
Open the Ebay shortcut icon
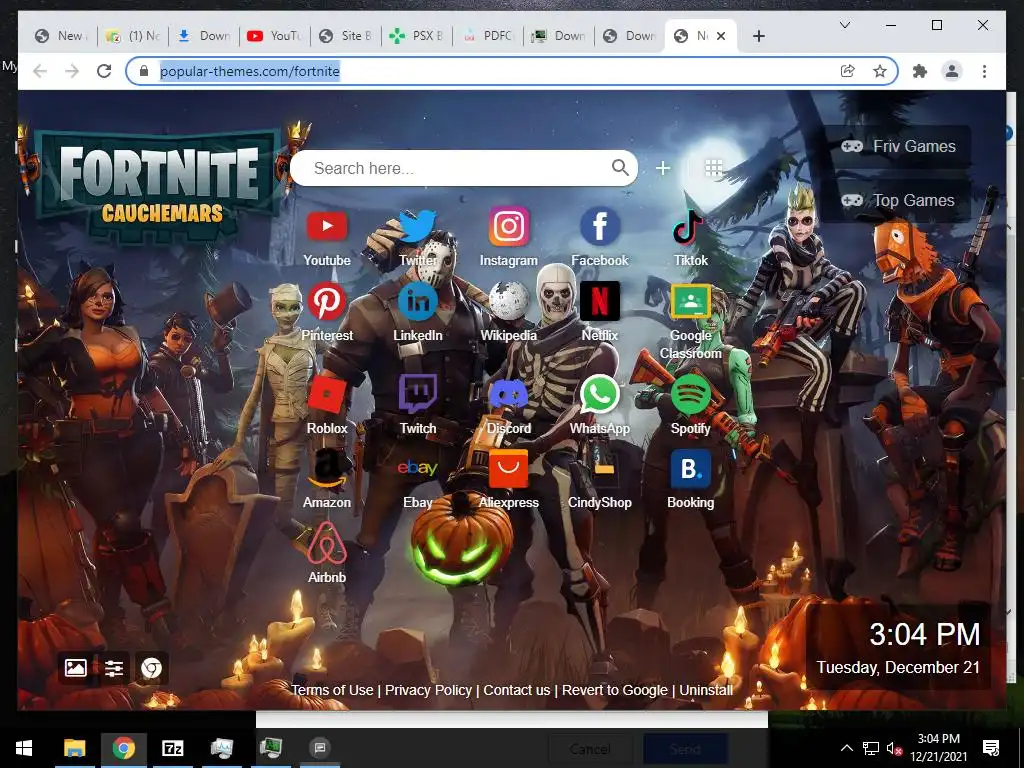click(417, 468)
